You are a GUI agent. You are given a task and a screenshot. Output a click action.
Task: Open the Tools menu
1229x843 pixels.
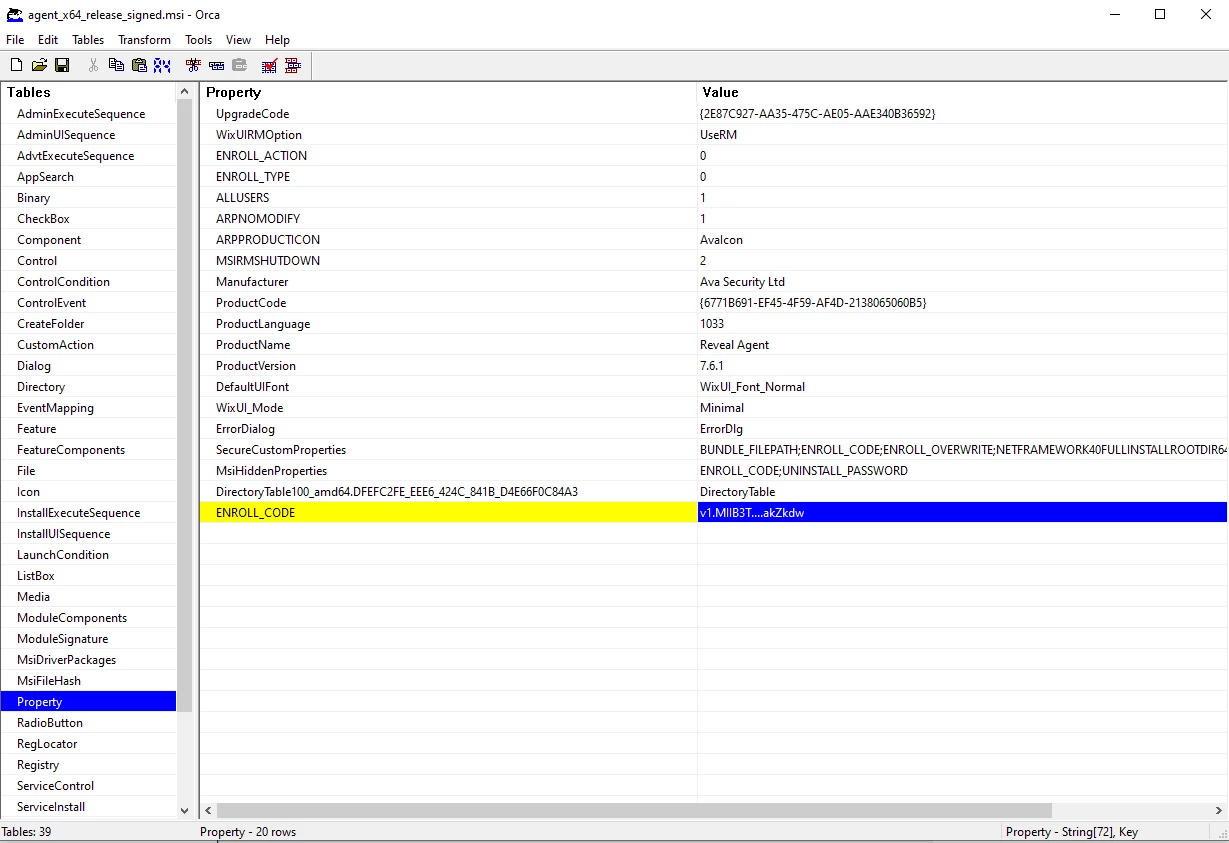click(x=198, y=40)
